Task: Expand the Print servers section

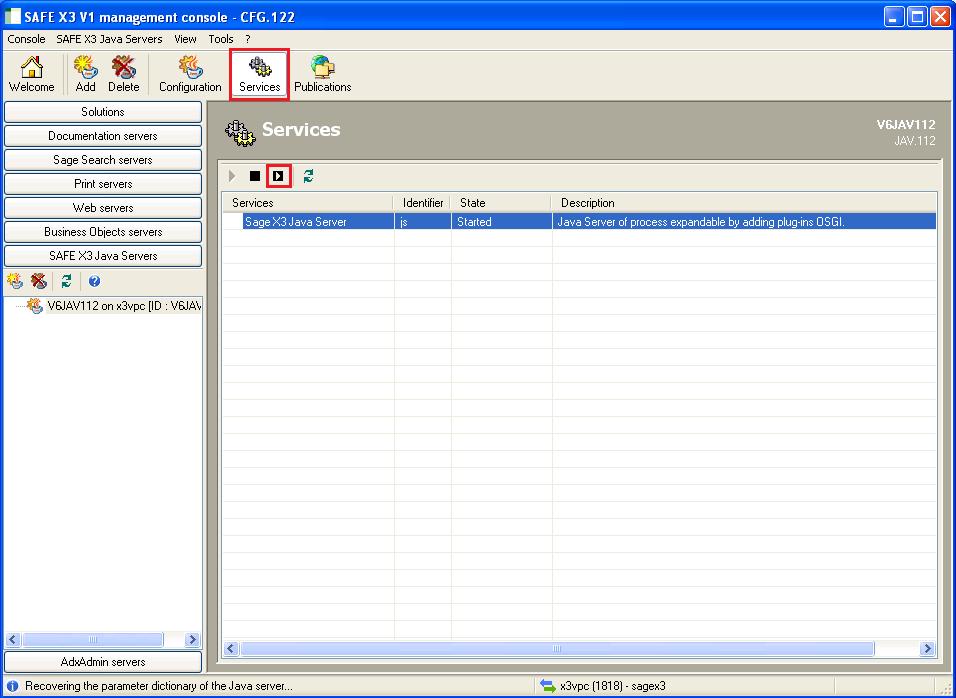Action: point(103,183)
